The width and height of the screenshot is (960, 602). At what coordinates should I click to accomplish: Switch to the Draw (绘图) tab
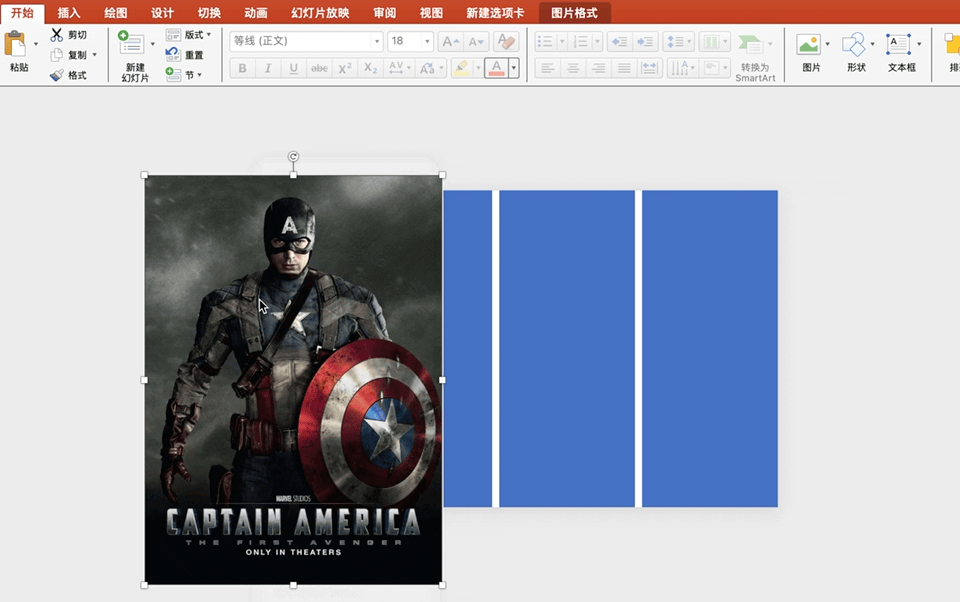tap(115, 13)
